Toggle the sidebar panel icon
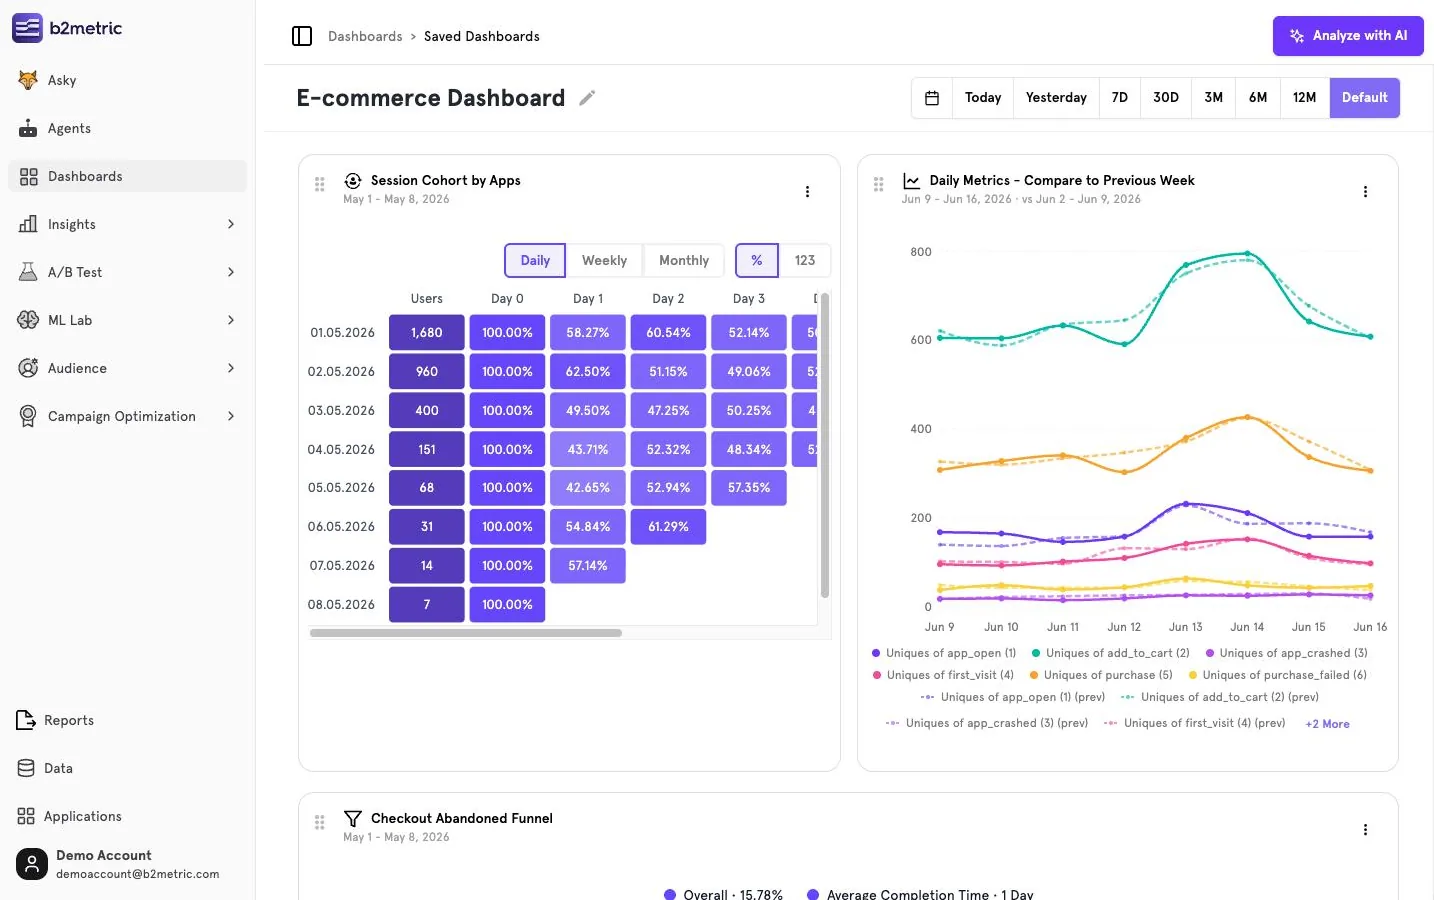The image size is (1434, 900). (302, 36)
